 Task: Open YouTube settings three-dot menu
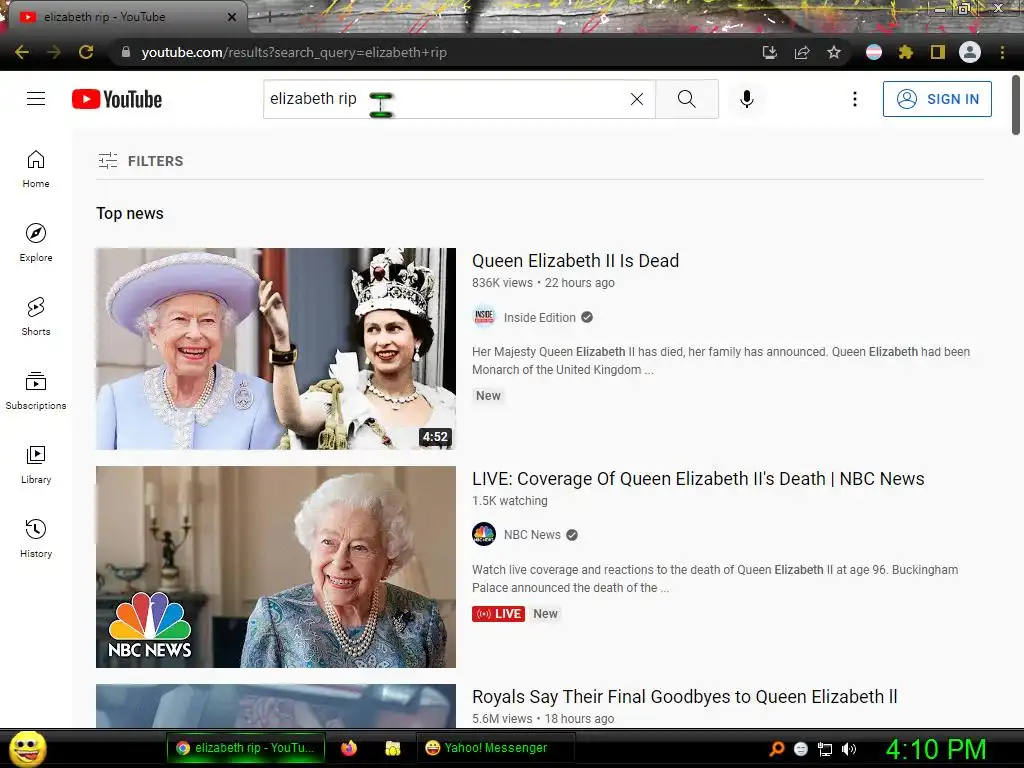point(854,99)
